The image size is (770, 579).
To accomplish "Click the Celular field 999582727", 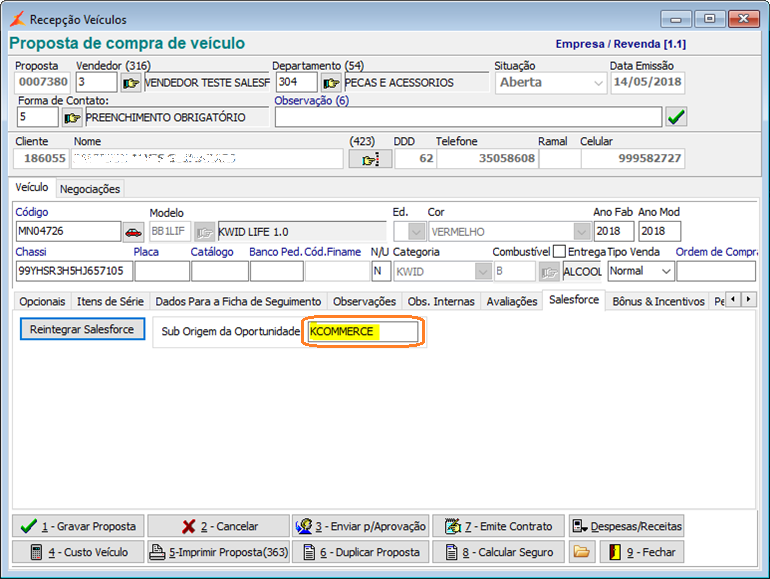I will 632,159.
